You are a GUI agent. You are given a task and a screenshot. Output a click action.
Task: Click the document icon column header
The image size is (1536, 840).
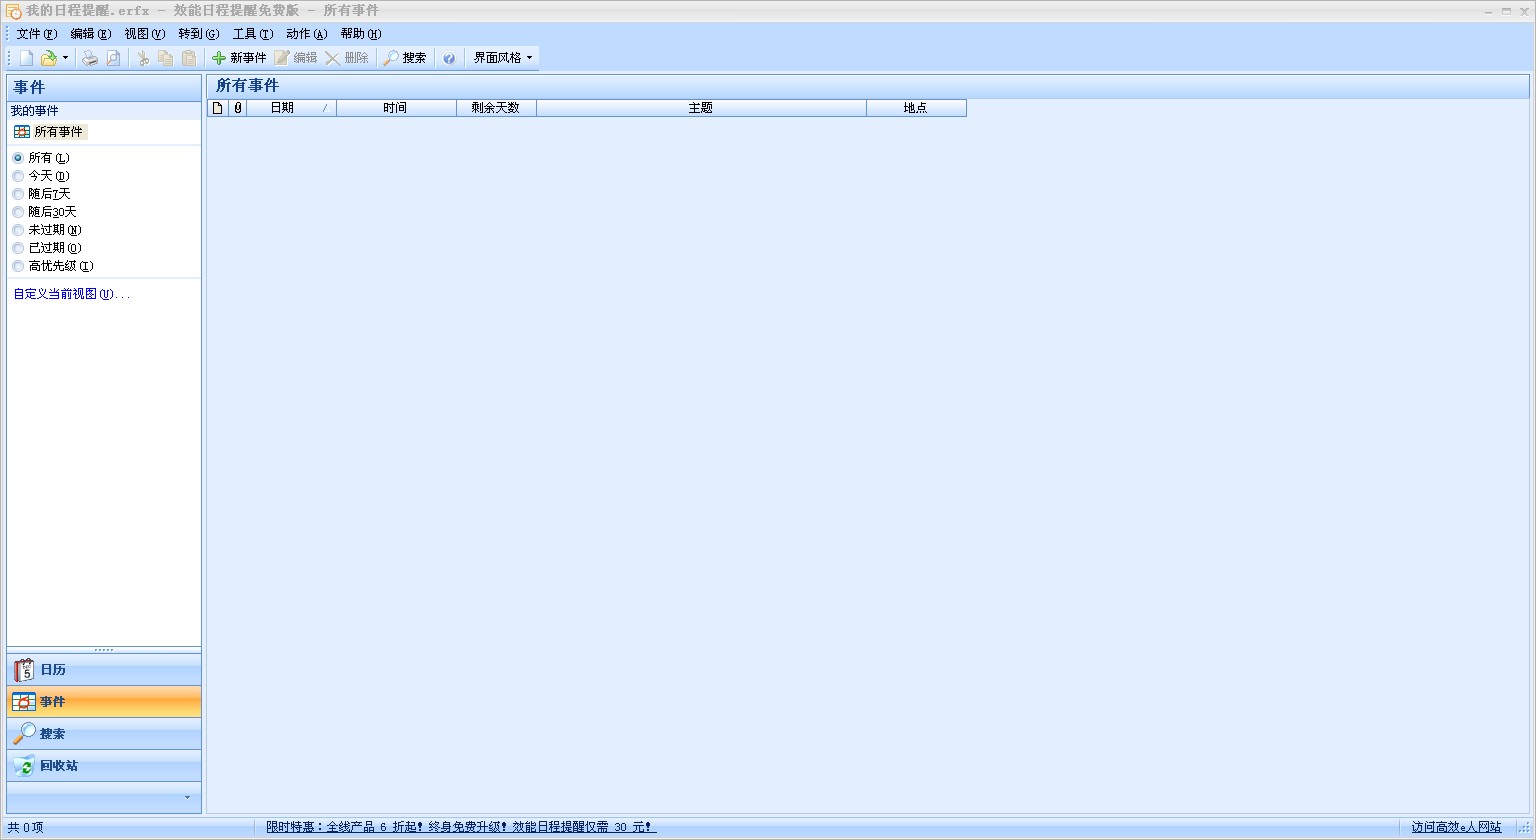218,108
